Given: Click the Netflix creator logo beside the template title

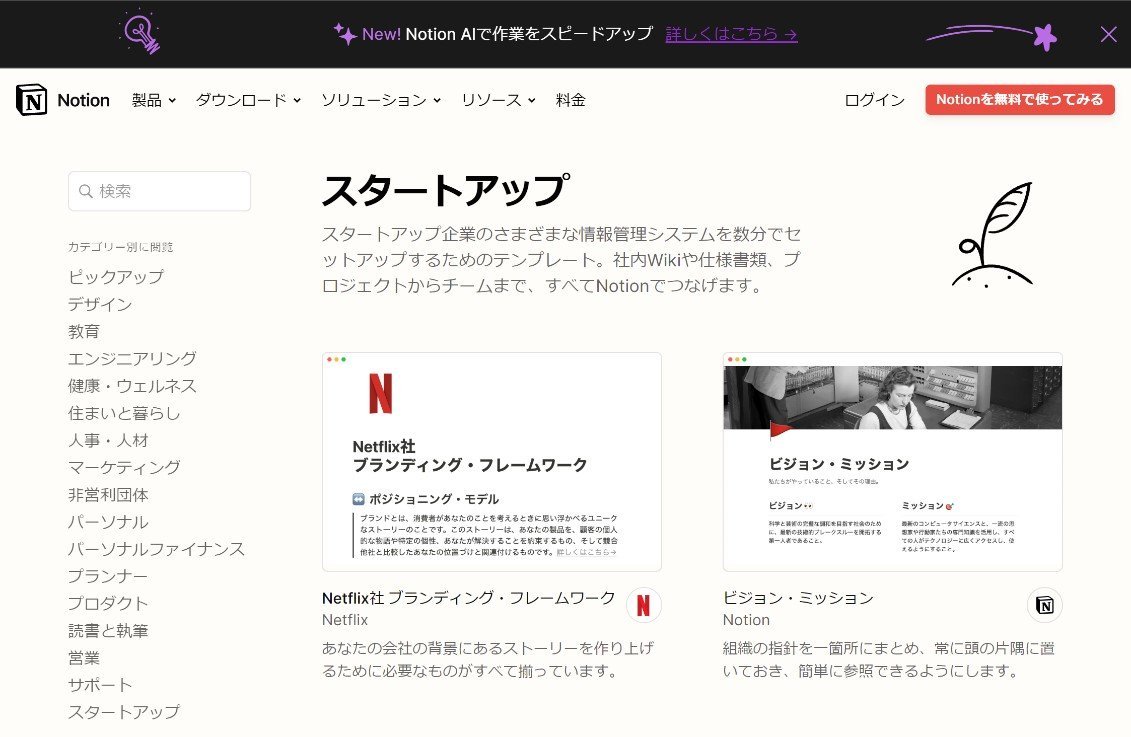Looking at the screenshot, I should [643, 605].
